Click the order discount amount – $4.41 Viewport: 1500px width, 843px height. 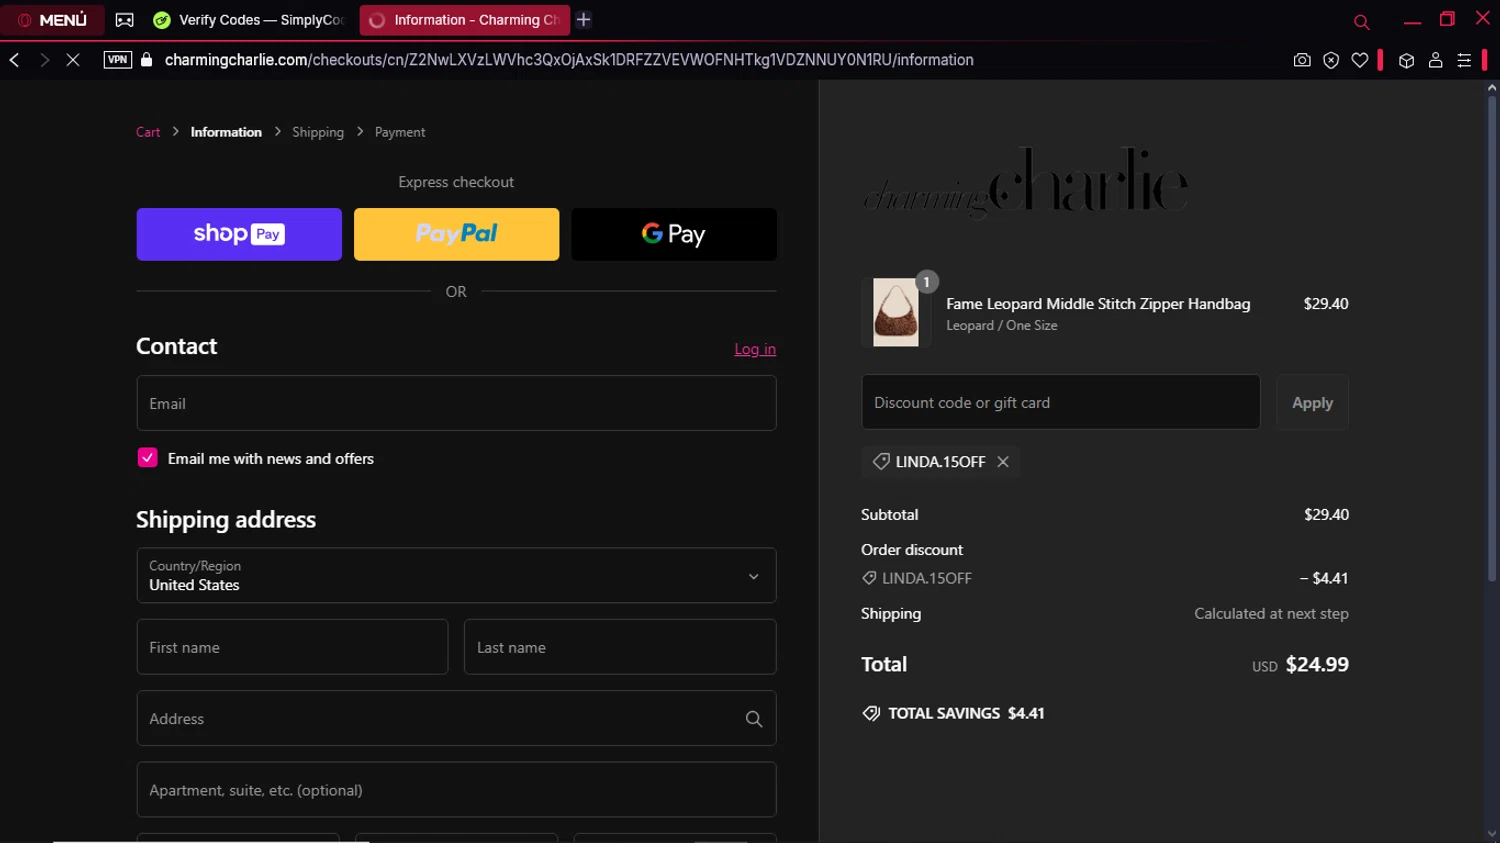(x=1324, y=578)
